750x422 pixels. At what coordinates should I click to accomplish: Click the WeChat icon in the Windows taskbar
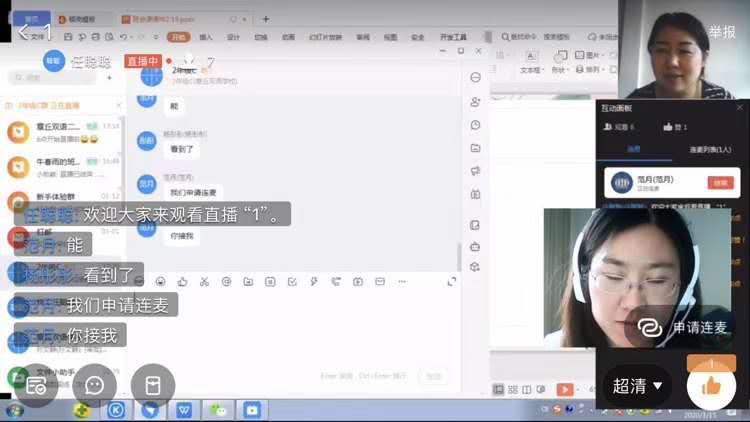[218, 410]
